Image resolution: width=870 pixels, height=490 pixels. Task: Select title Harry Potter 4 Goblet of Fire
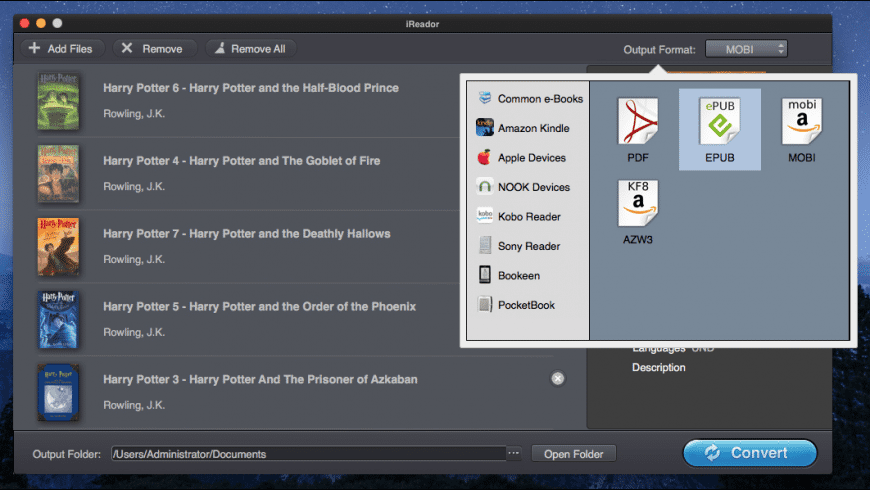point(241,161)
